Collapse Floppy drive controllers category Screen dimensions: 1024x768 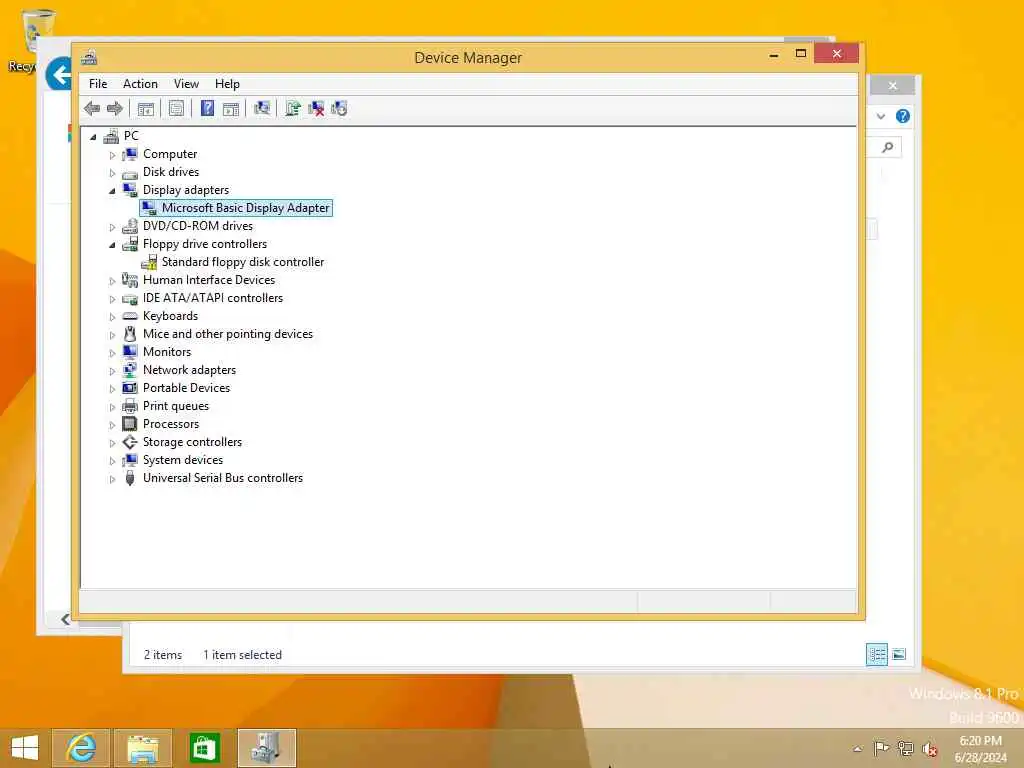click(x=112, y=245)
